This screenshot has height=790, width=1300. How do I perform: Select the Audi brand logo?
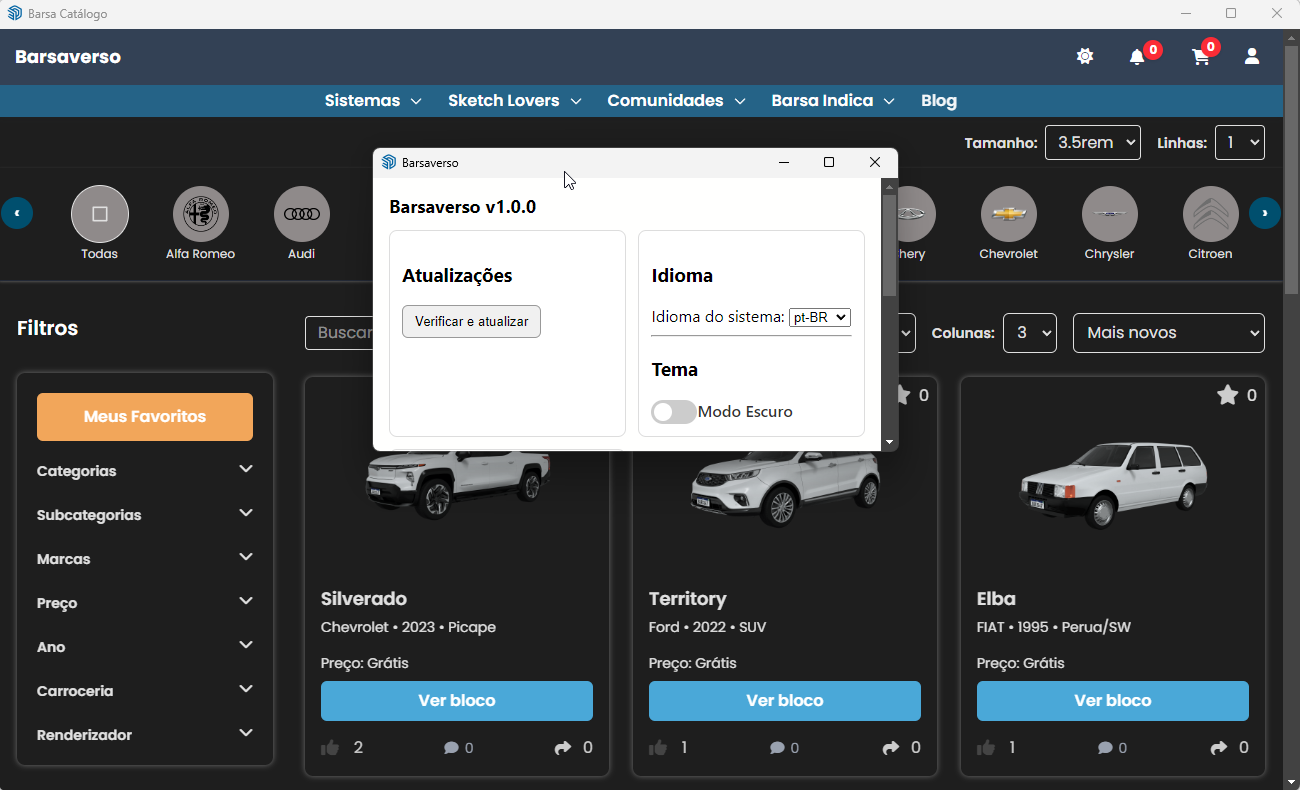[302, 214]
